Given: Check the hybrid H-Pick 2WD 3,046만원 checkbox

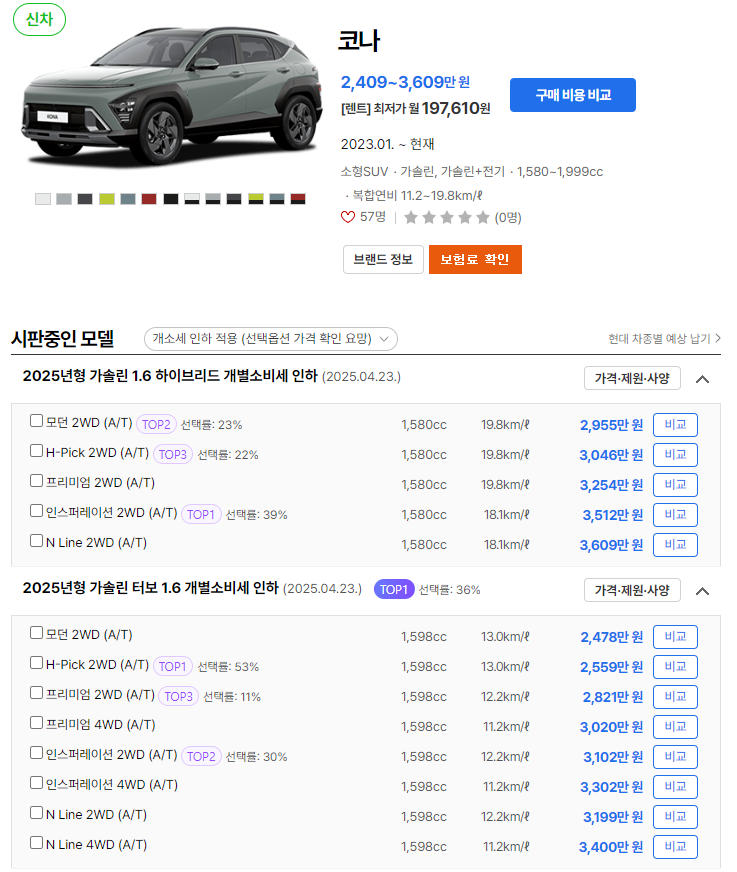Looking at the screenshot, I should point(36,451).
